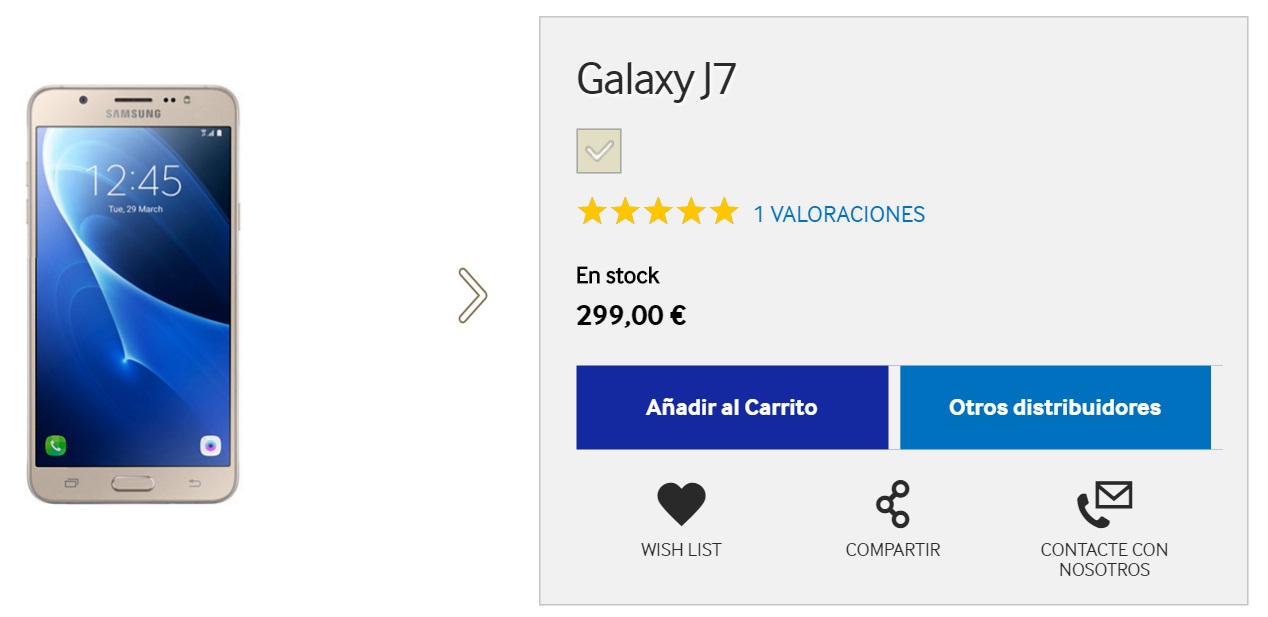Show next product image with arrow

click(472, 295)
